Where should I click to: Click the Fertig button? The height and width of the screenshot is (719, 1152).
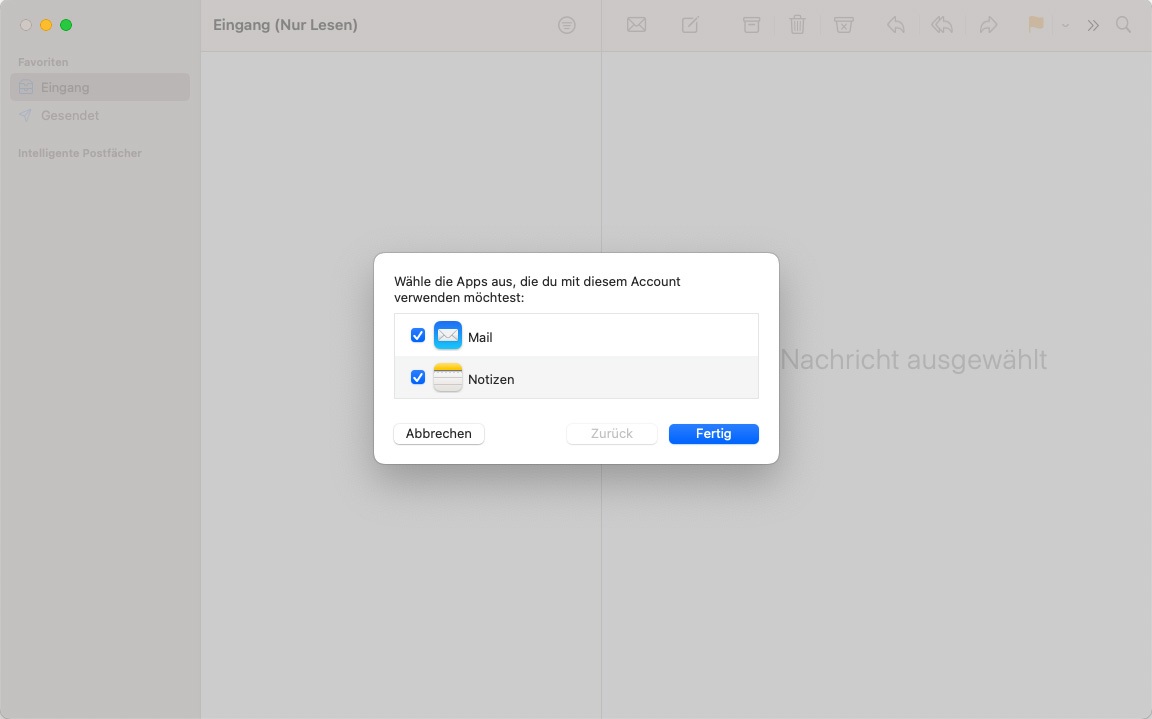(713, 433)
